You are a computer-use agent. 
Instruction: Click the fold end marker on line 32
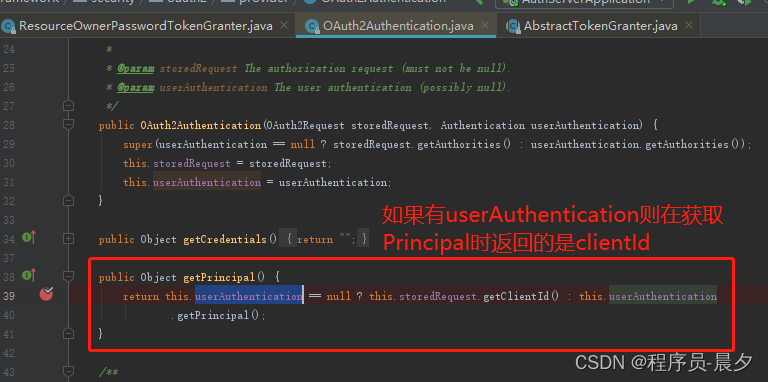click(69, 201)
